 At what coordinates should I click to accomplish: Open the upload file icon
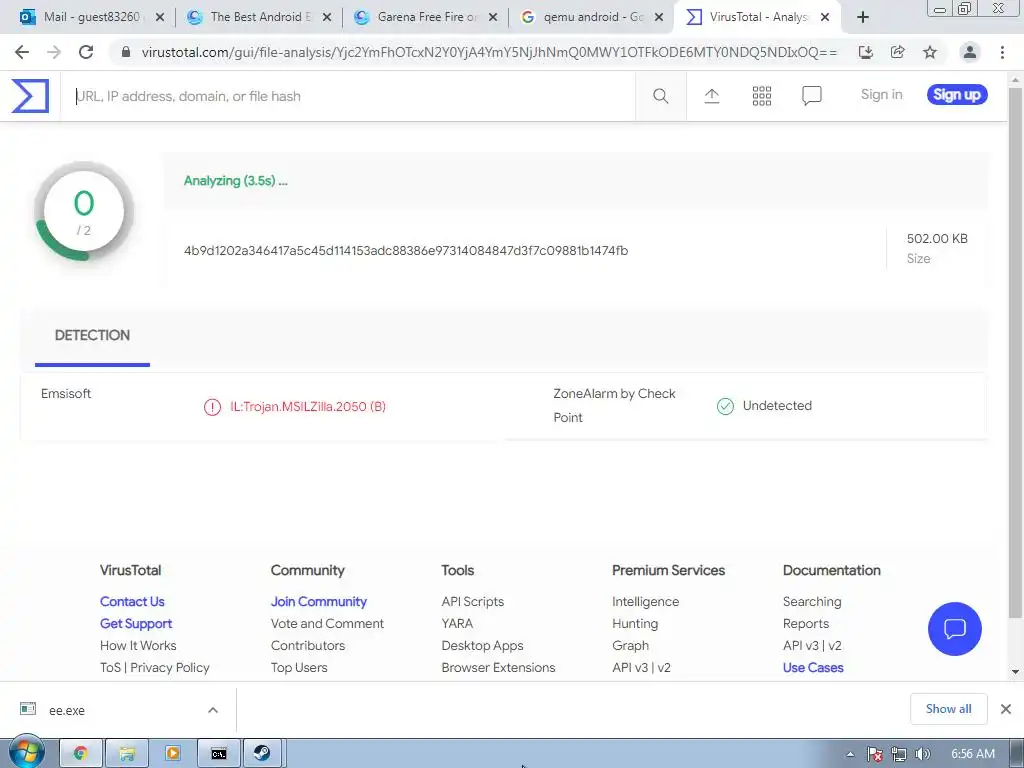pos(712,96)
